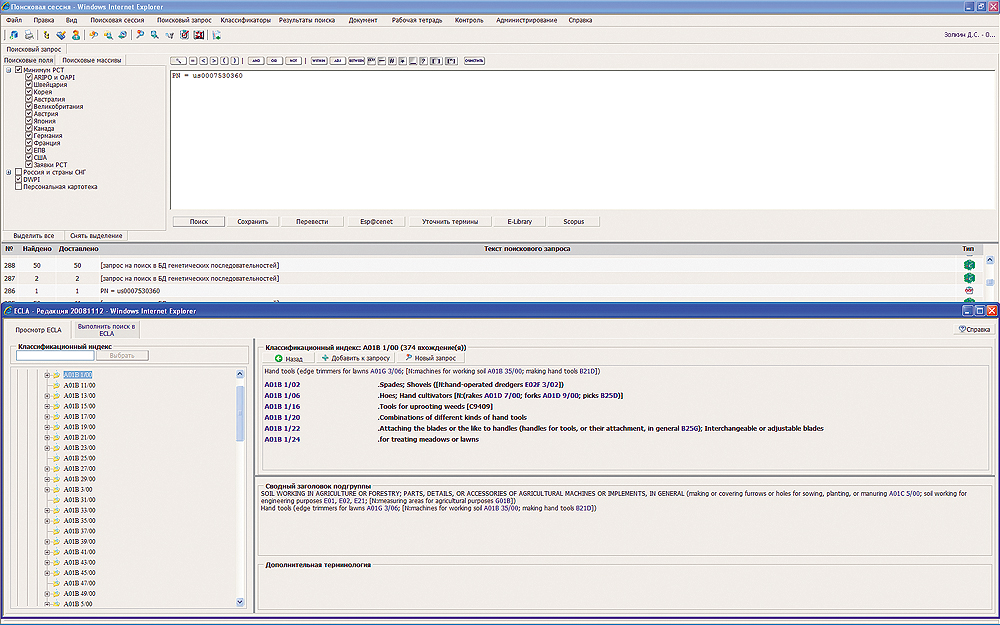Expand the A01B 13/00 tree folder
Image resolution: width=1000 pixels, height=625 pixels.
(x=47, y=395)
